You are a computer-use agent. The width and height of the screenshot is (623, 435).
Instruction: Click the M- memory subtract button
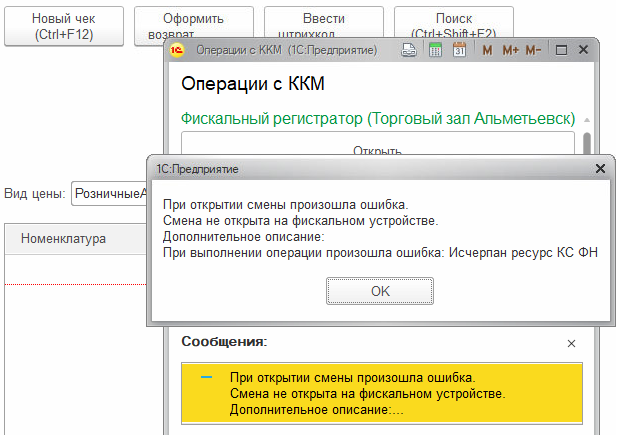pyautogui.click(x=533, y=50)
